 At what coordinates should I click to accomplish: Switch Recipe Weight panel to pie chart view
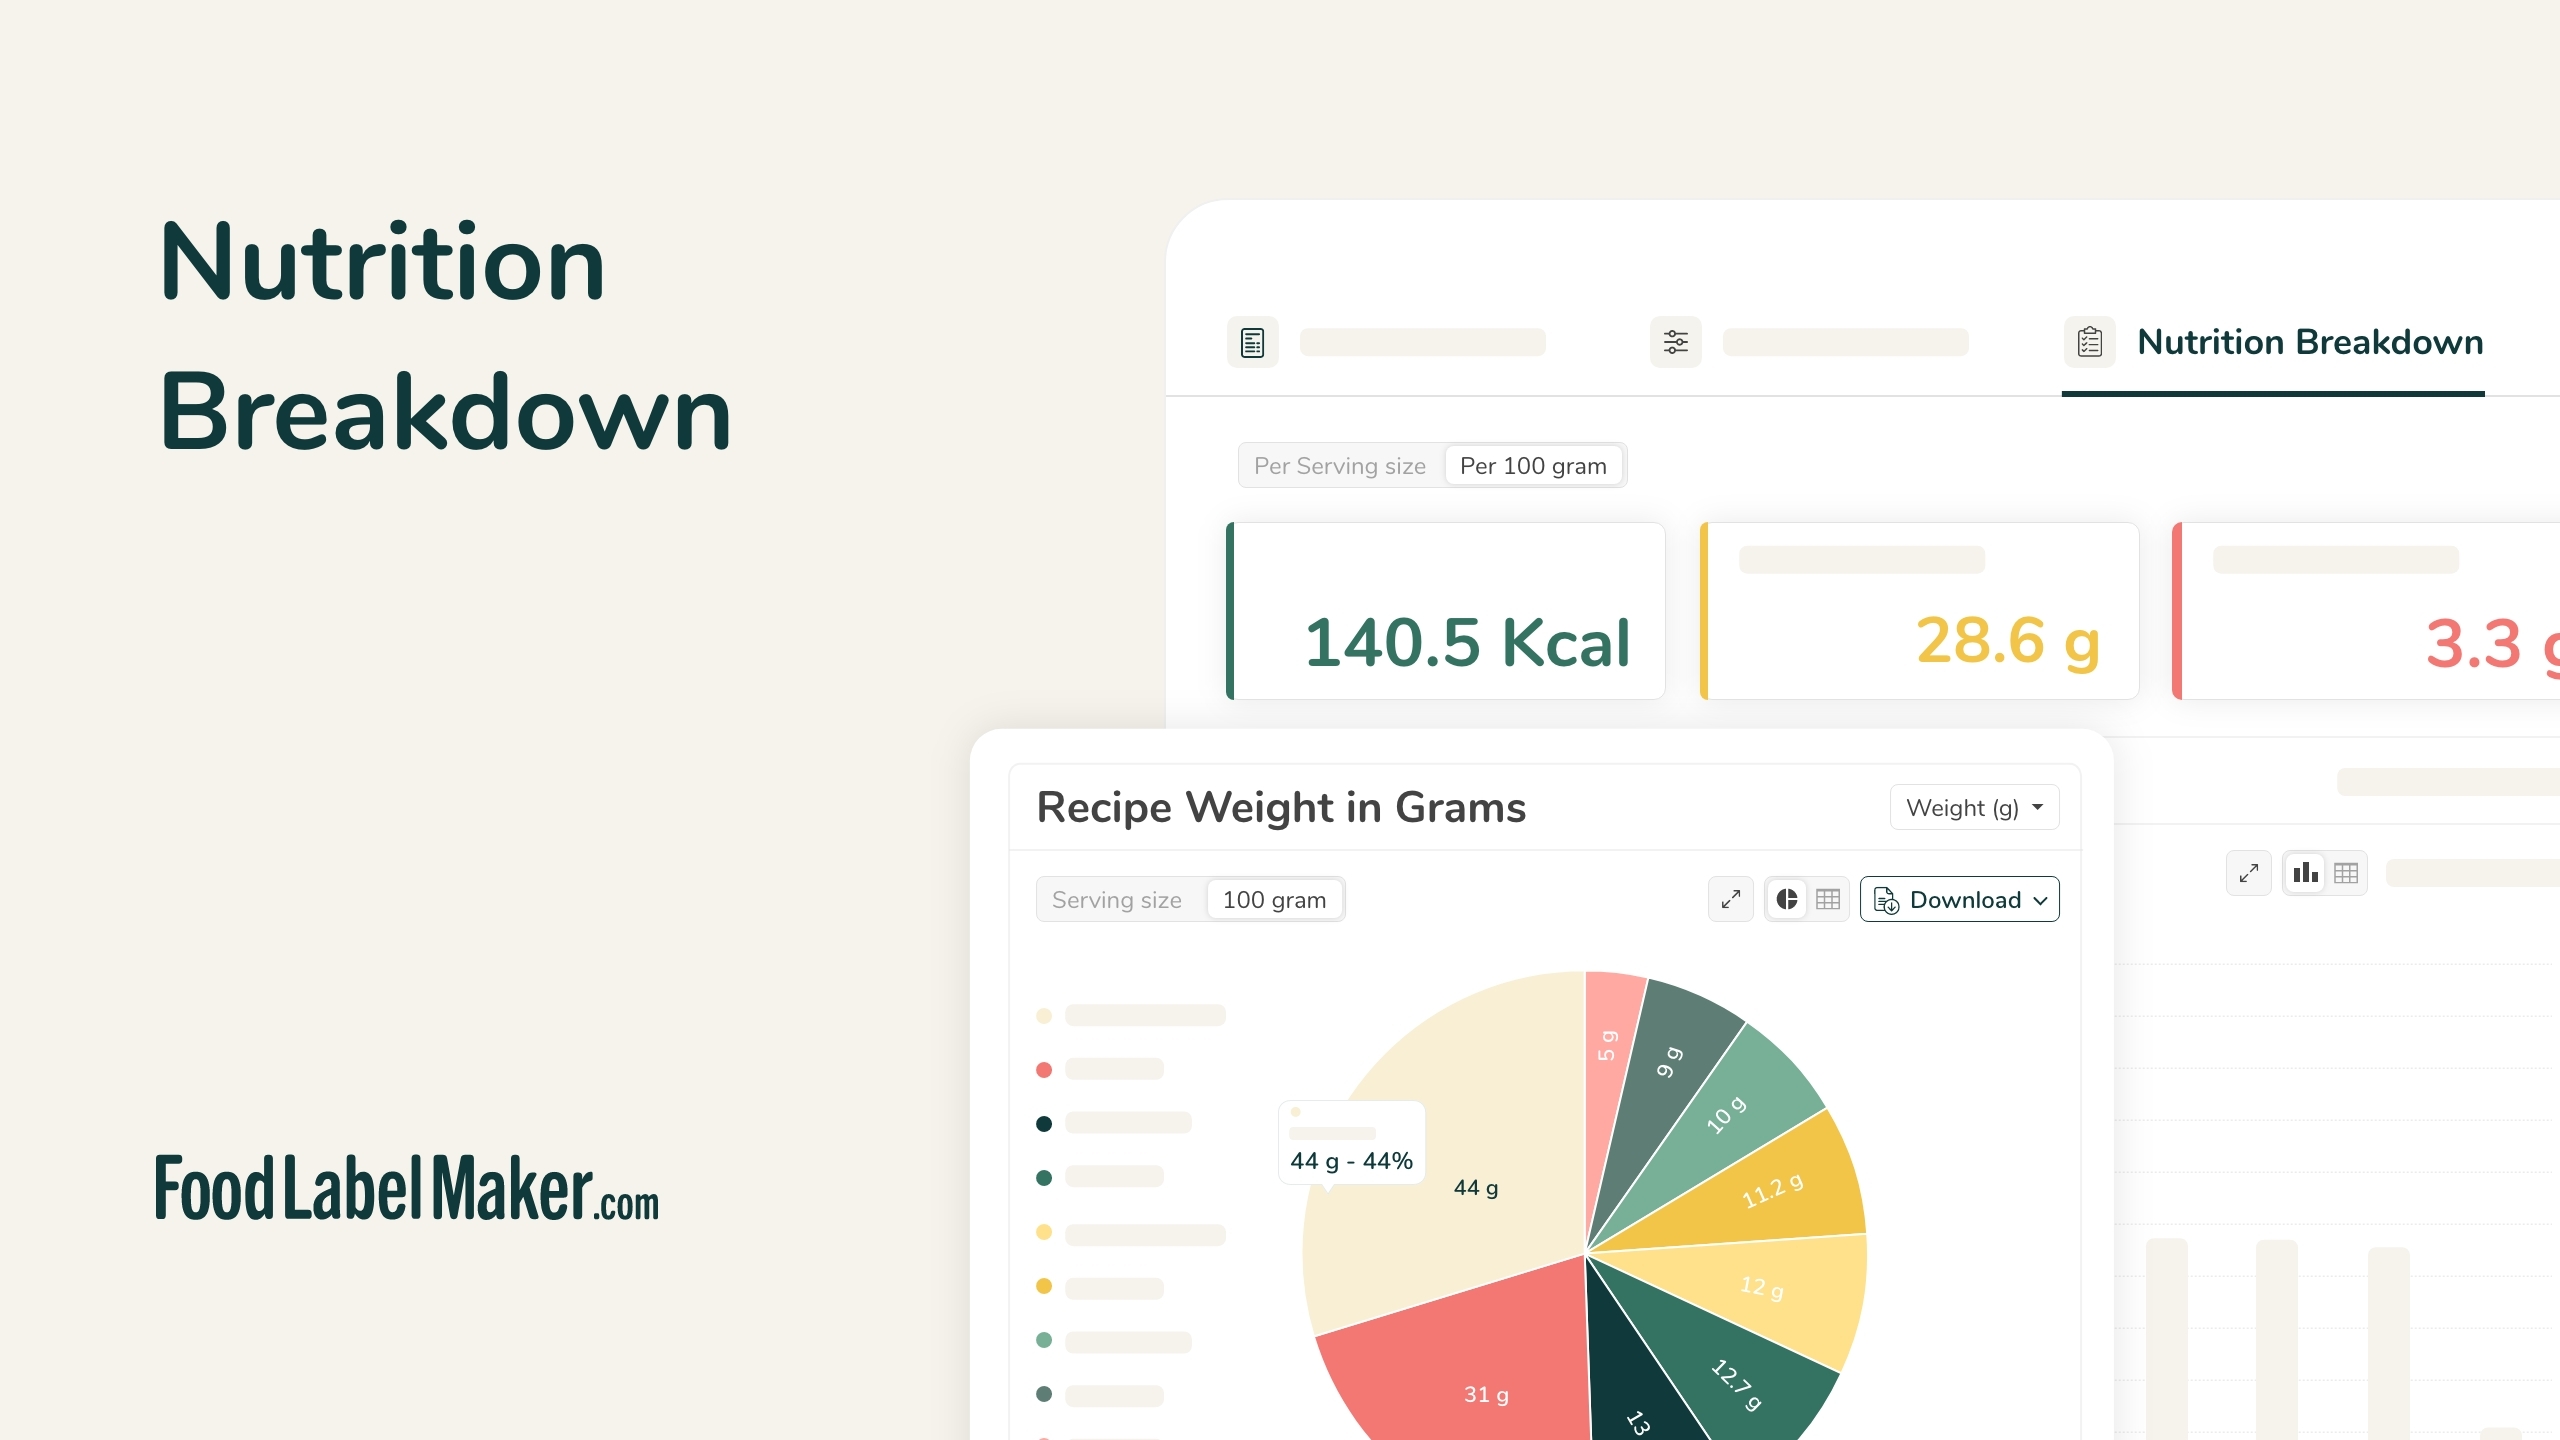click(x=1787, y=899)
